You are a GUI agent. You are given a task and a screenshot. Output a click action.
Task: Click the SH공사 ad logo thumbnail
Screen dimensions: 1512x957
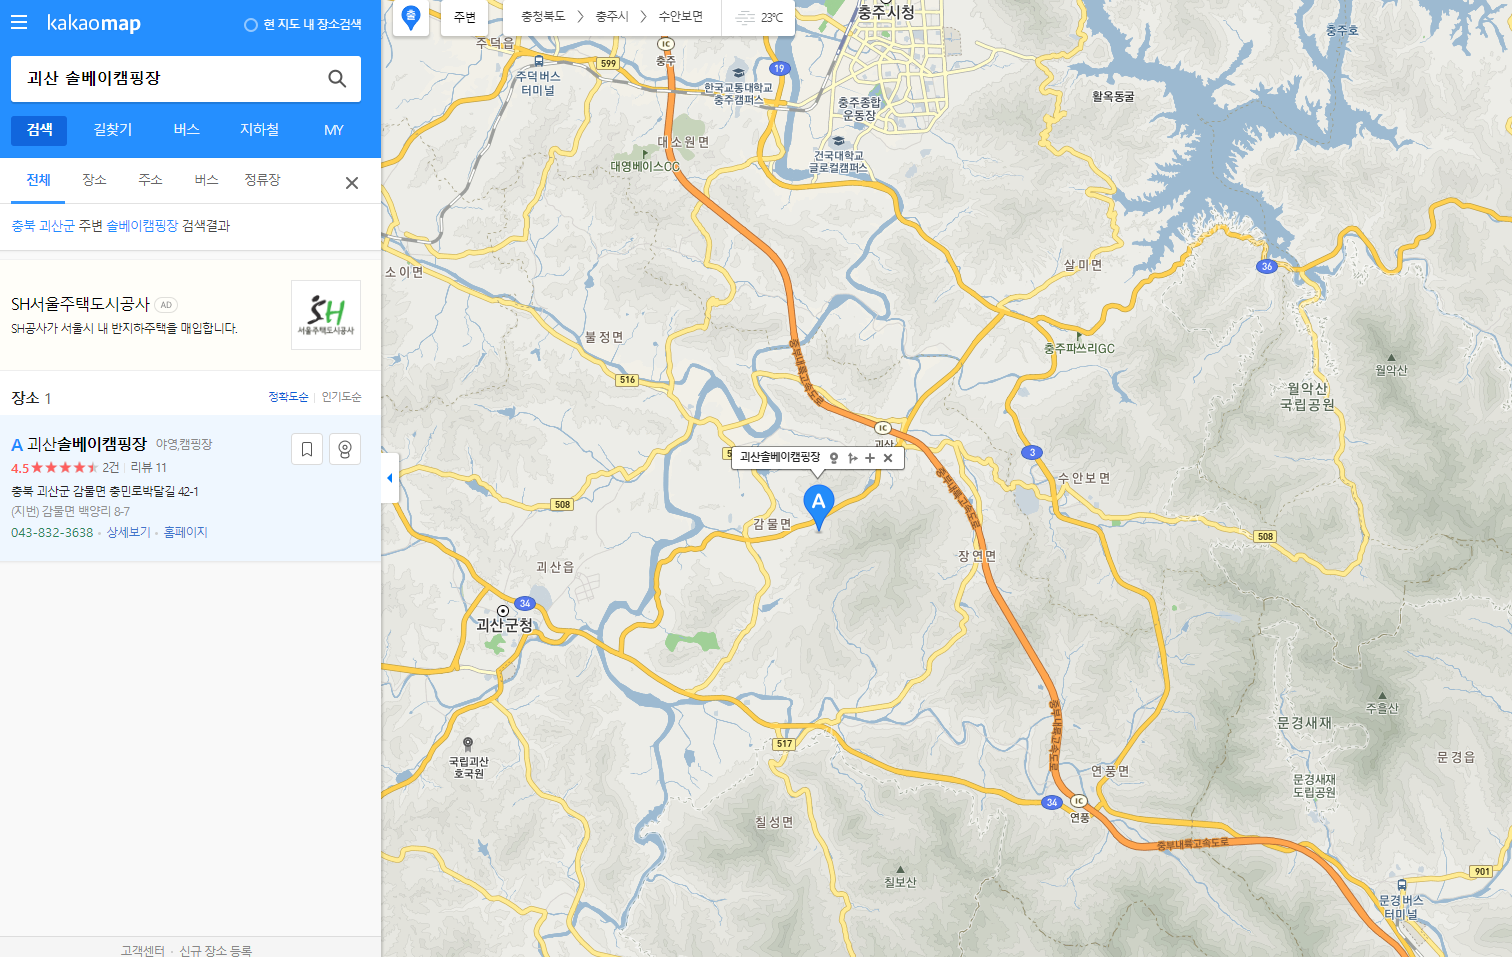pyautogui.click(x=326, y=315)
